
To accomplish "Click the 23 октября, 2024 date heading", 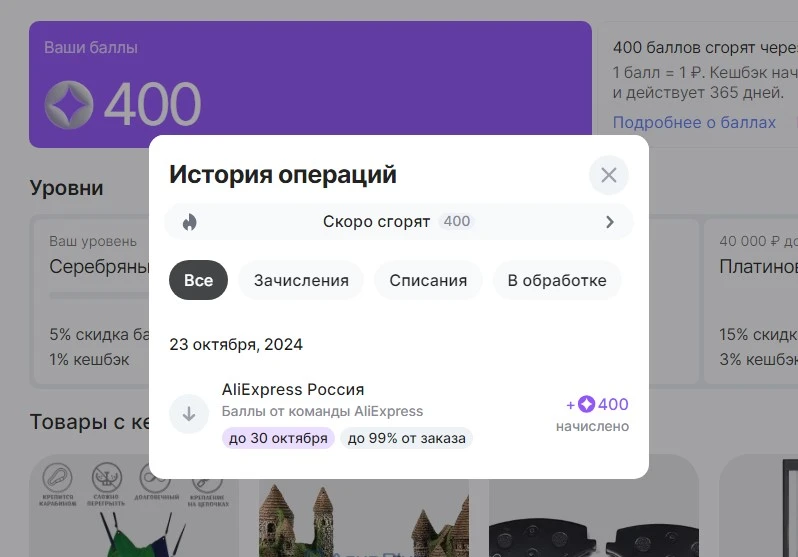I will [x=236, y=345].
